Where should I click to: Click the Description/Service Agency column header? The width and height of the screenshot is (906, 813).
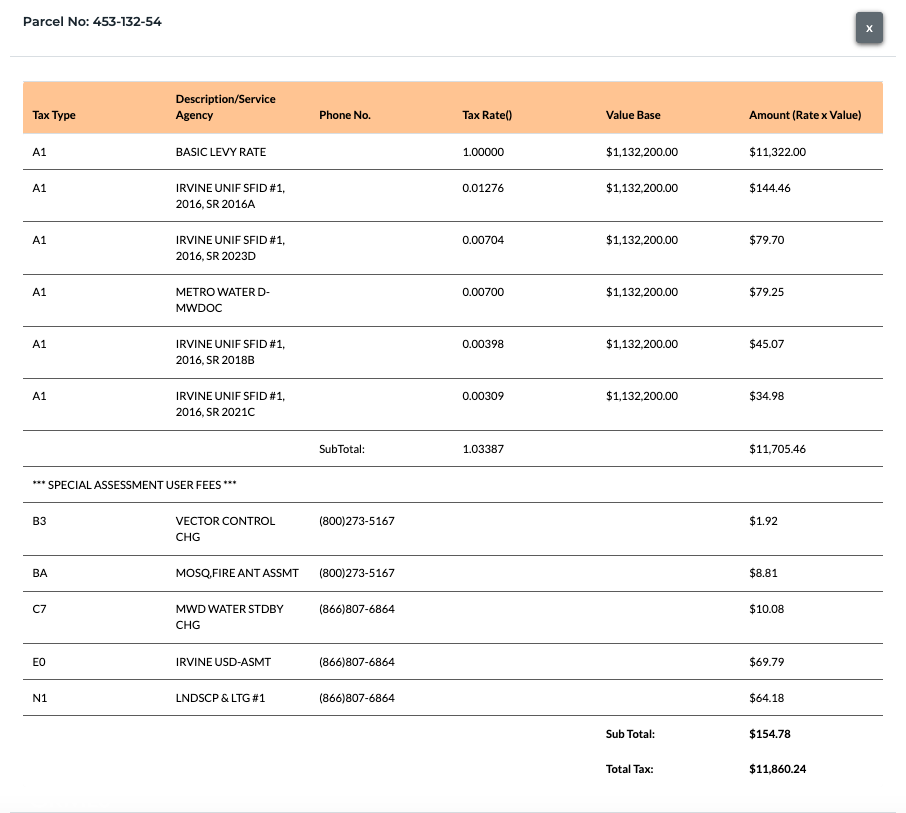pyautogui.click(x=225, y=107)
